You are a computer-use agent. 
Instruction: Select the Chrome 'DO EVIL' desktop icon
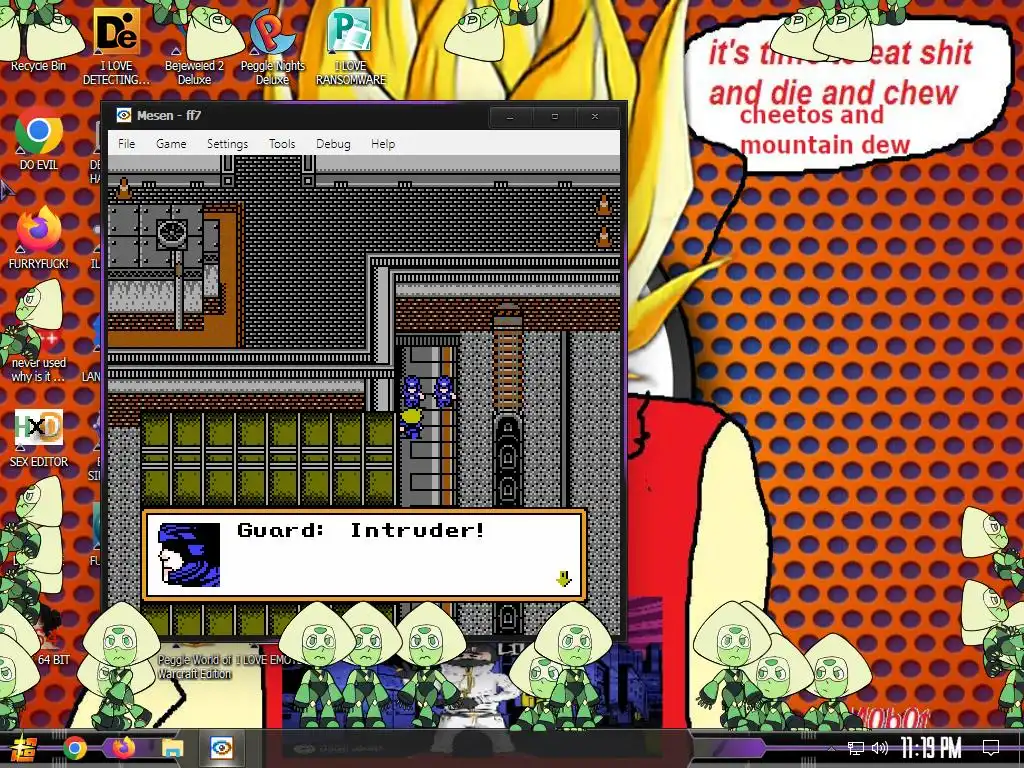[39, 138]
